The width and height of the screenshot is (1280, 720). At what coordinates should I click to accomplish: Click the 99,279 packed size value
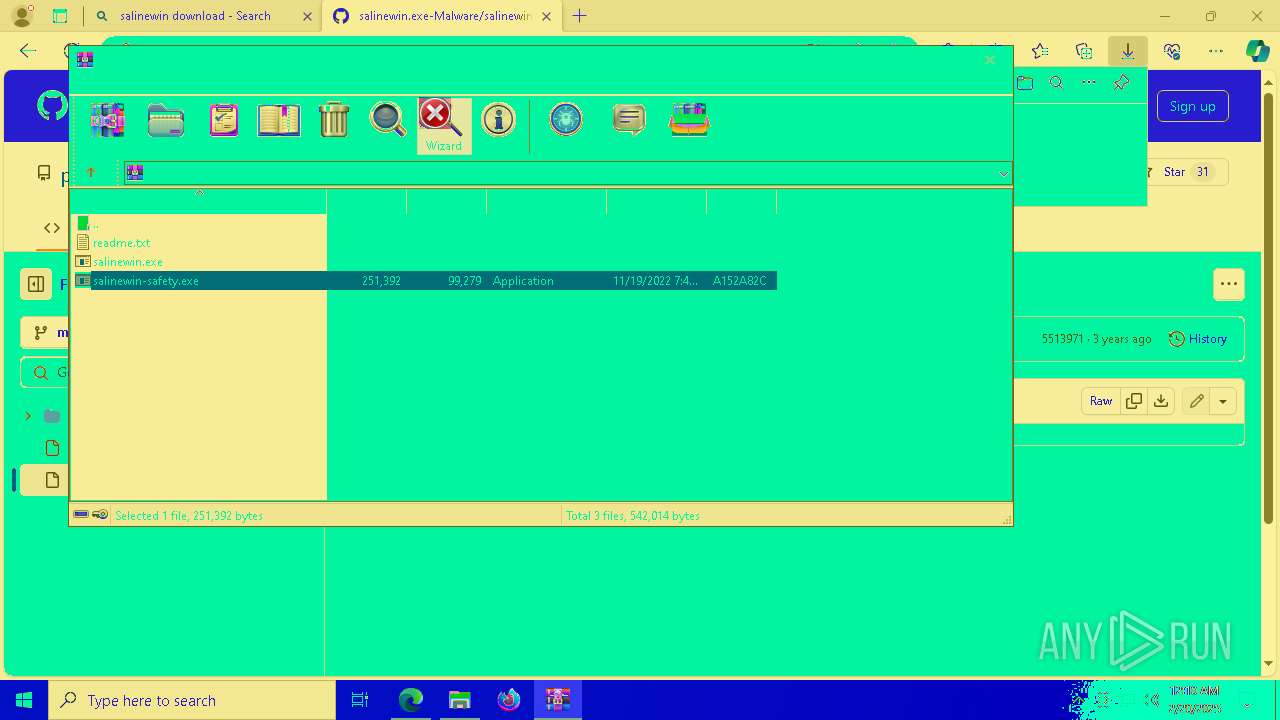465,281
